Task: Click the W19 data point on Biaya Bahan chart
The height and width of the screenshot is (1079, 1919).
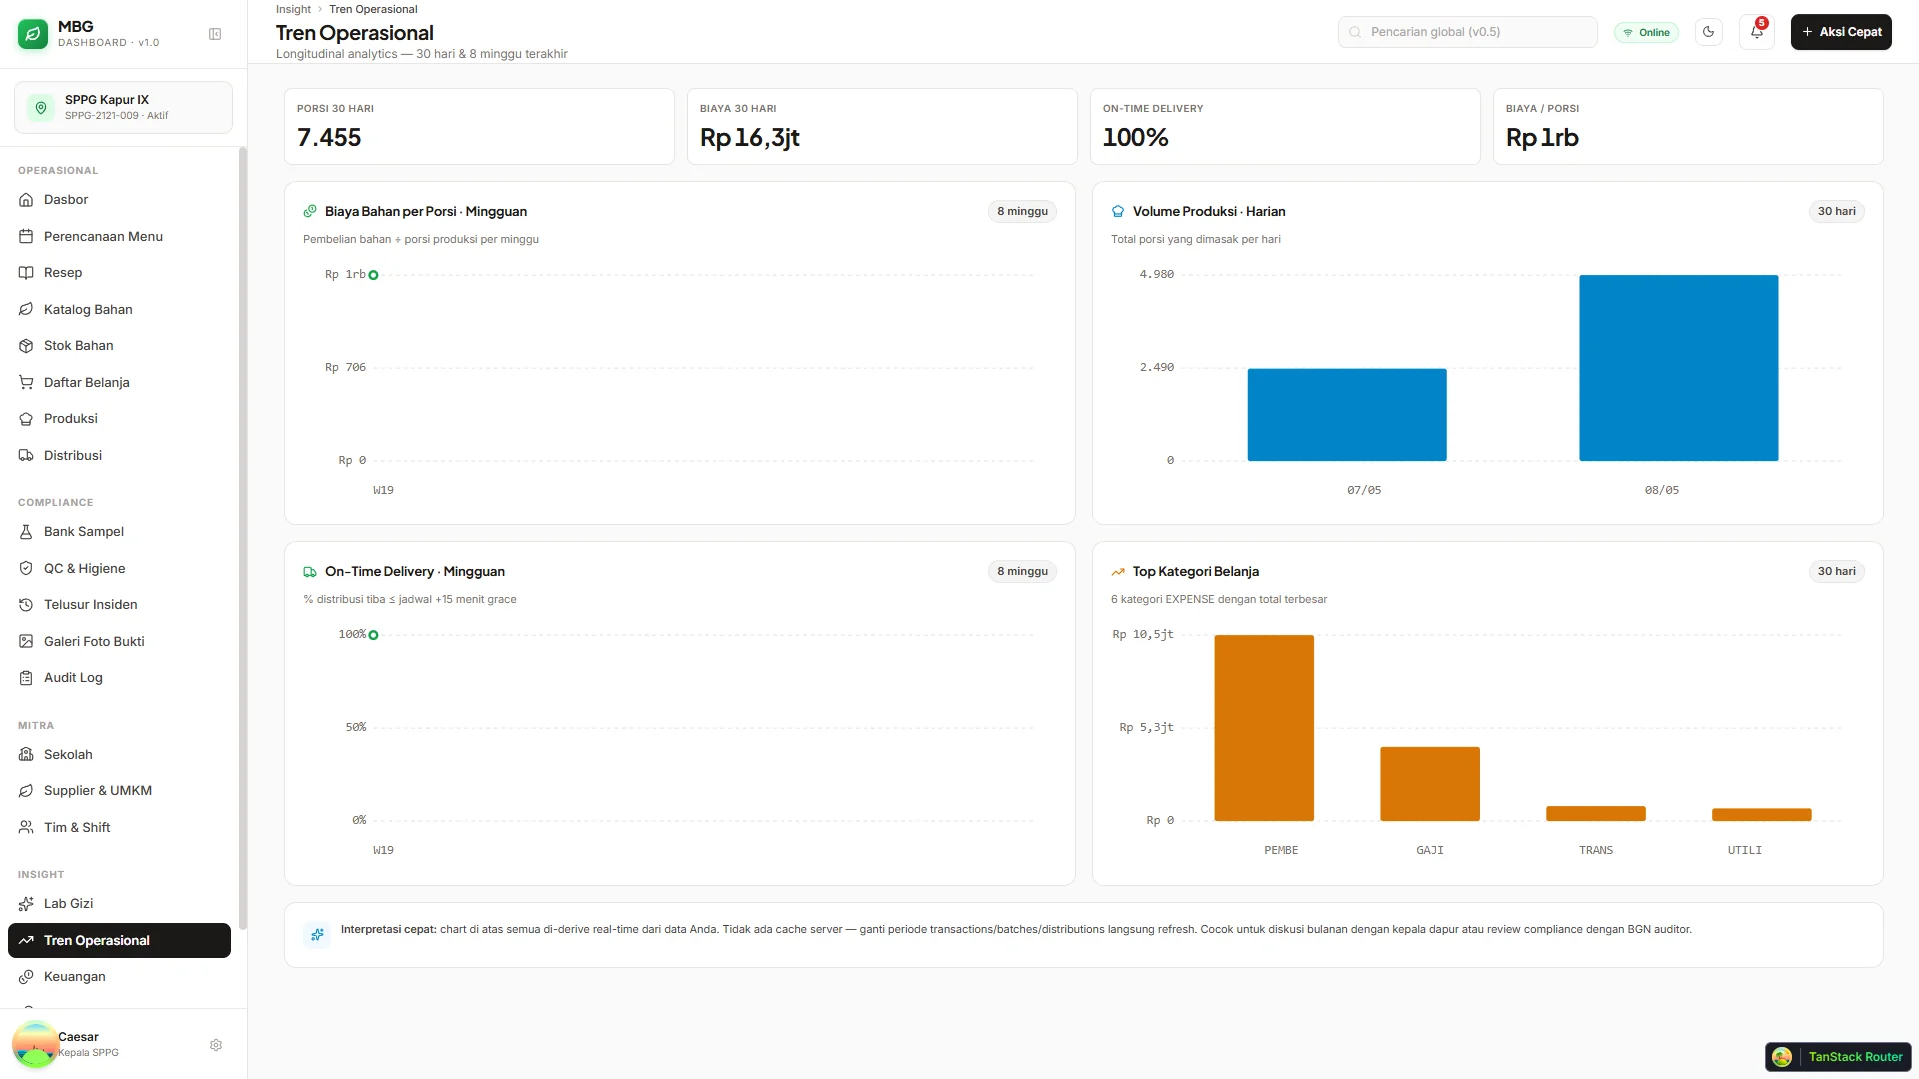Action: [373, 275]
